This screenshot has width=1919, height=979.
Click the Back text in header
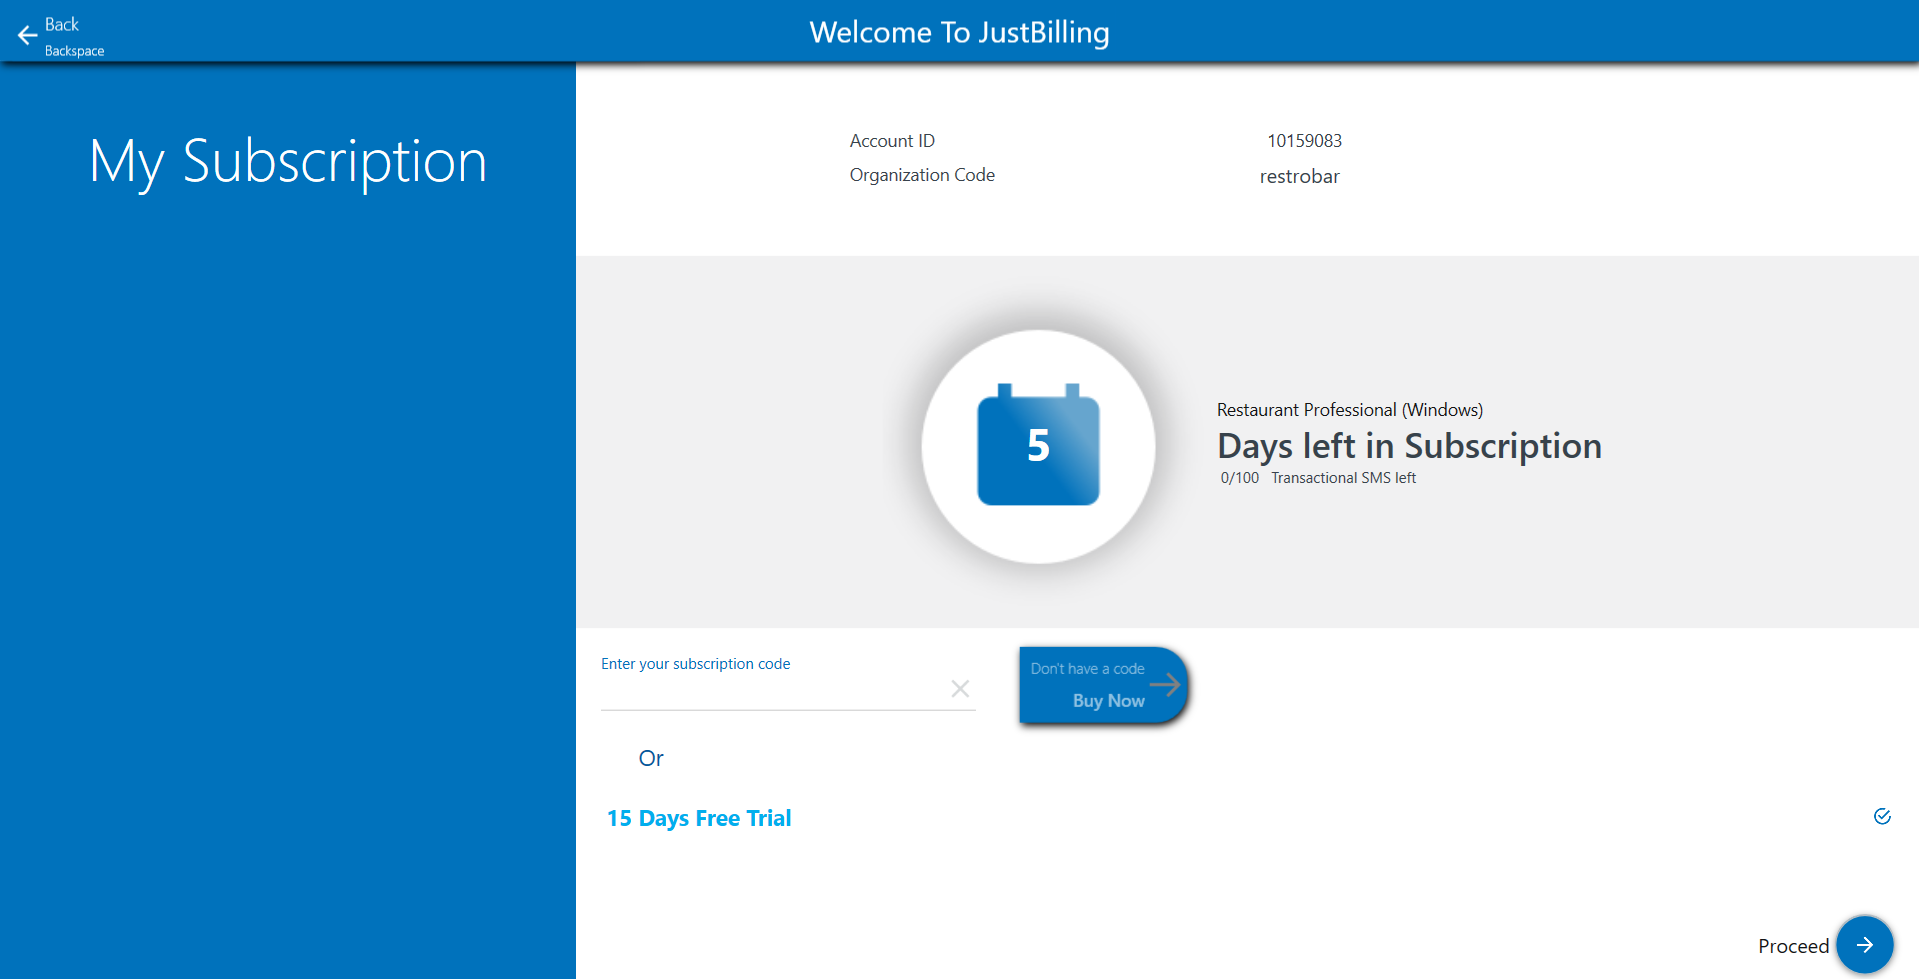pos(62,24)
